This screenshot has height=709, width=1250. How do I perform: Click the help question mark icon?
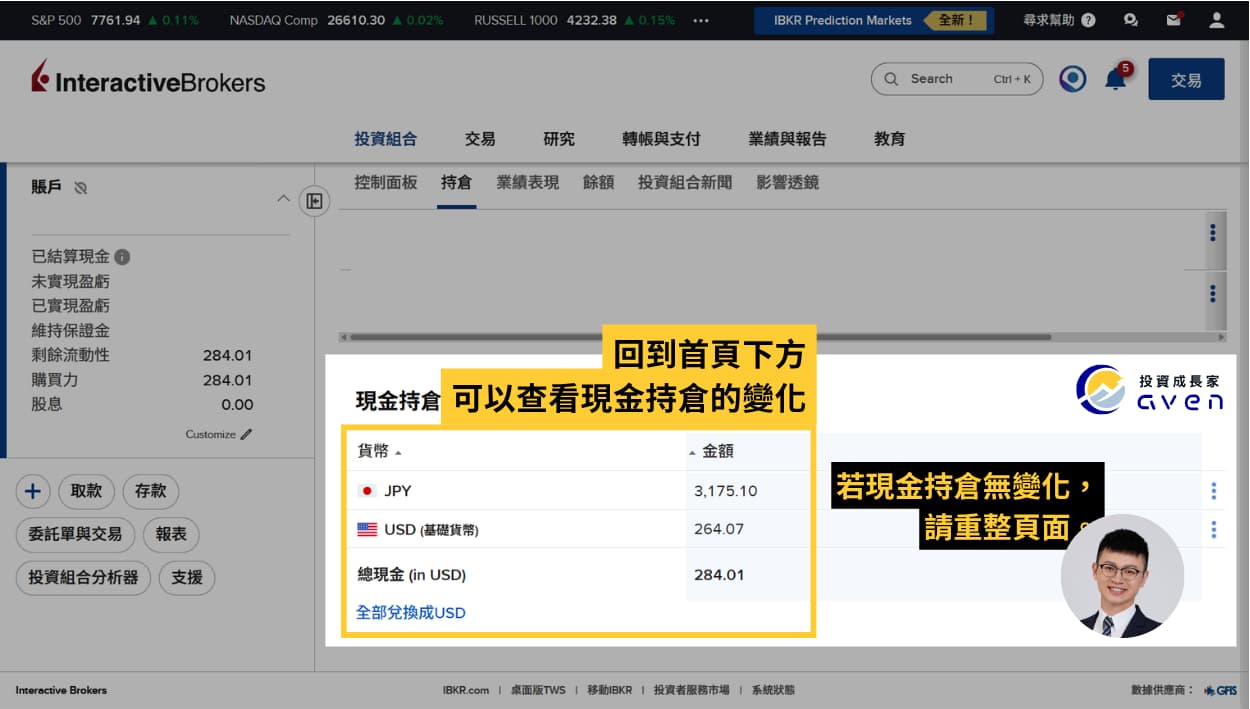[x=1088, y=20]
